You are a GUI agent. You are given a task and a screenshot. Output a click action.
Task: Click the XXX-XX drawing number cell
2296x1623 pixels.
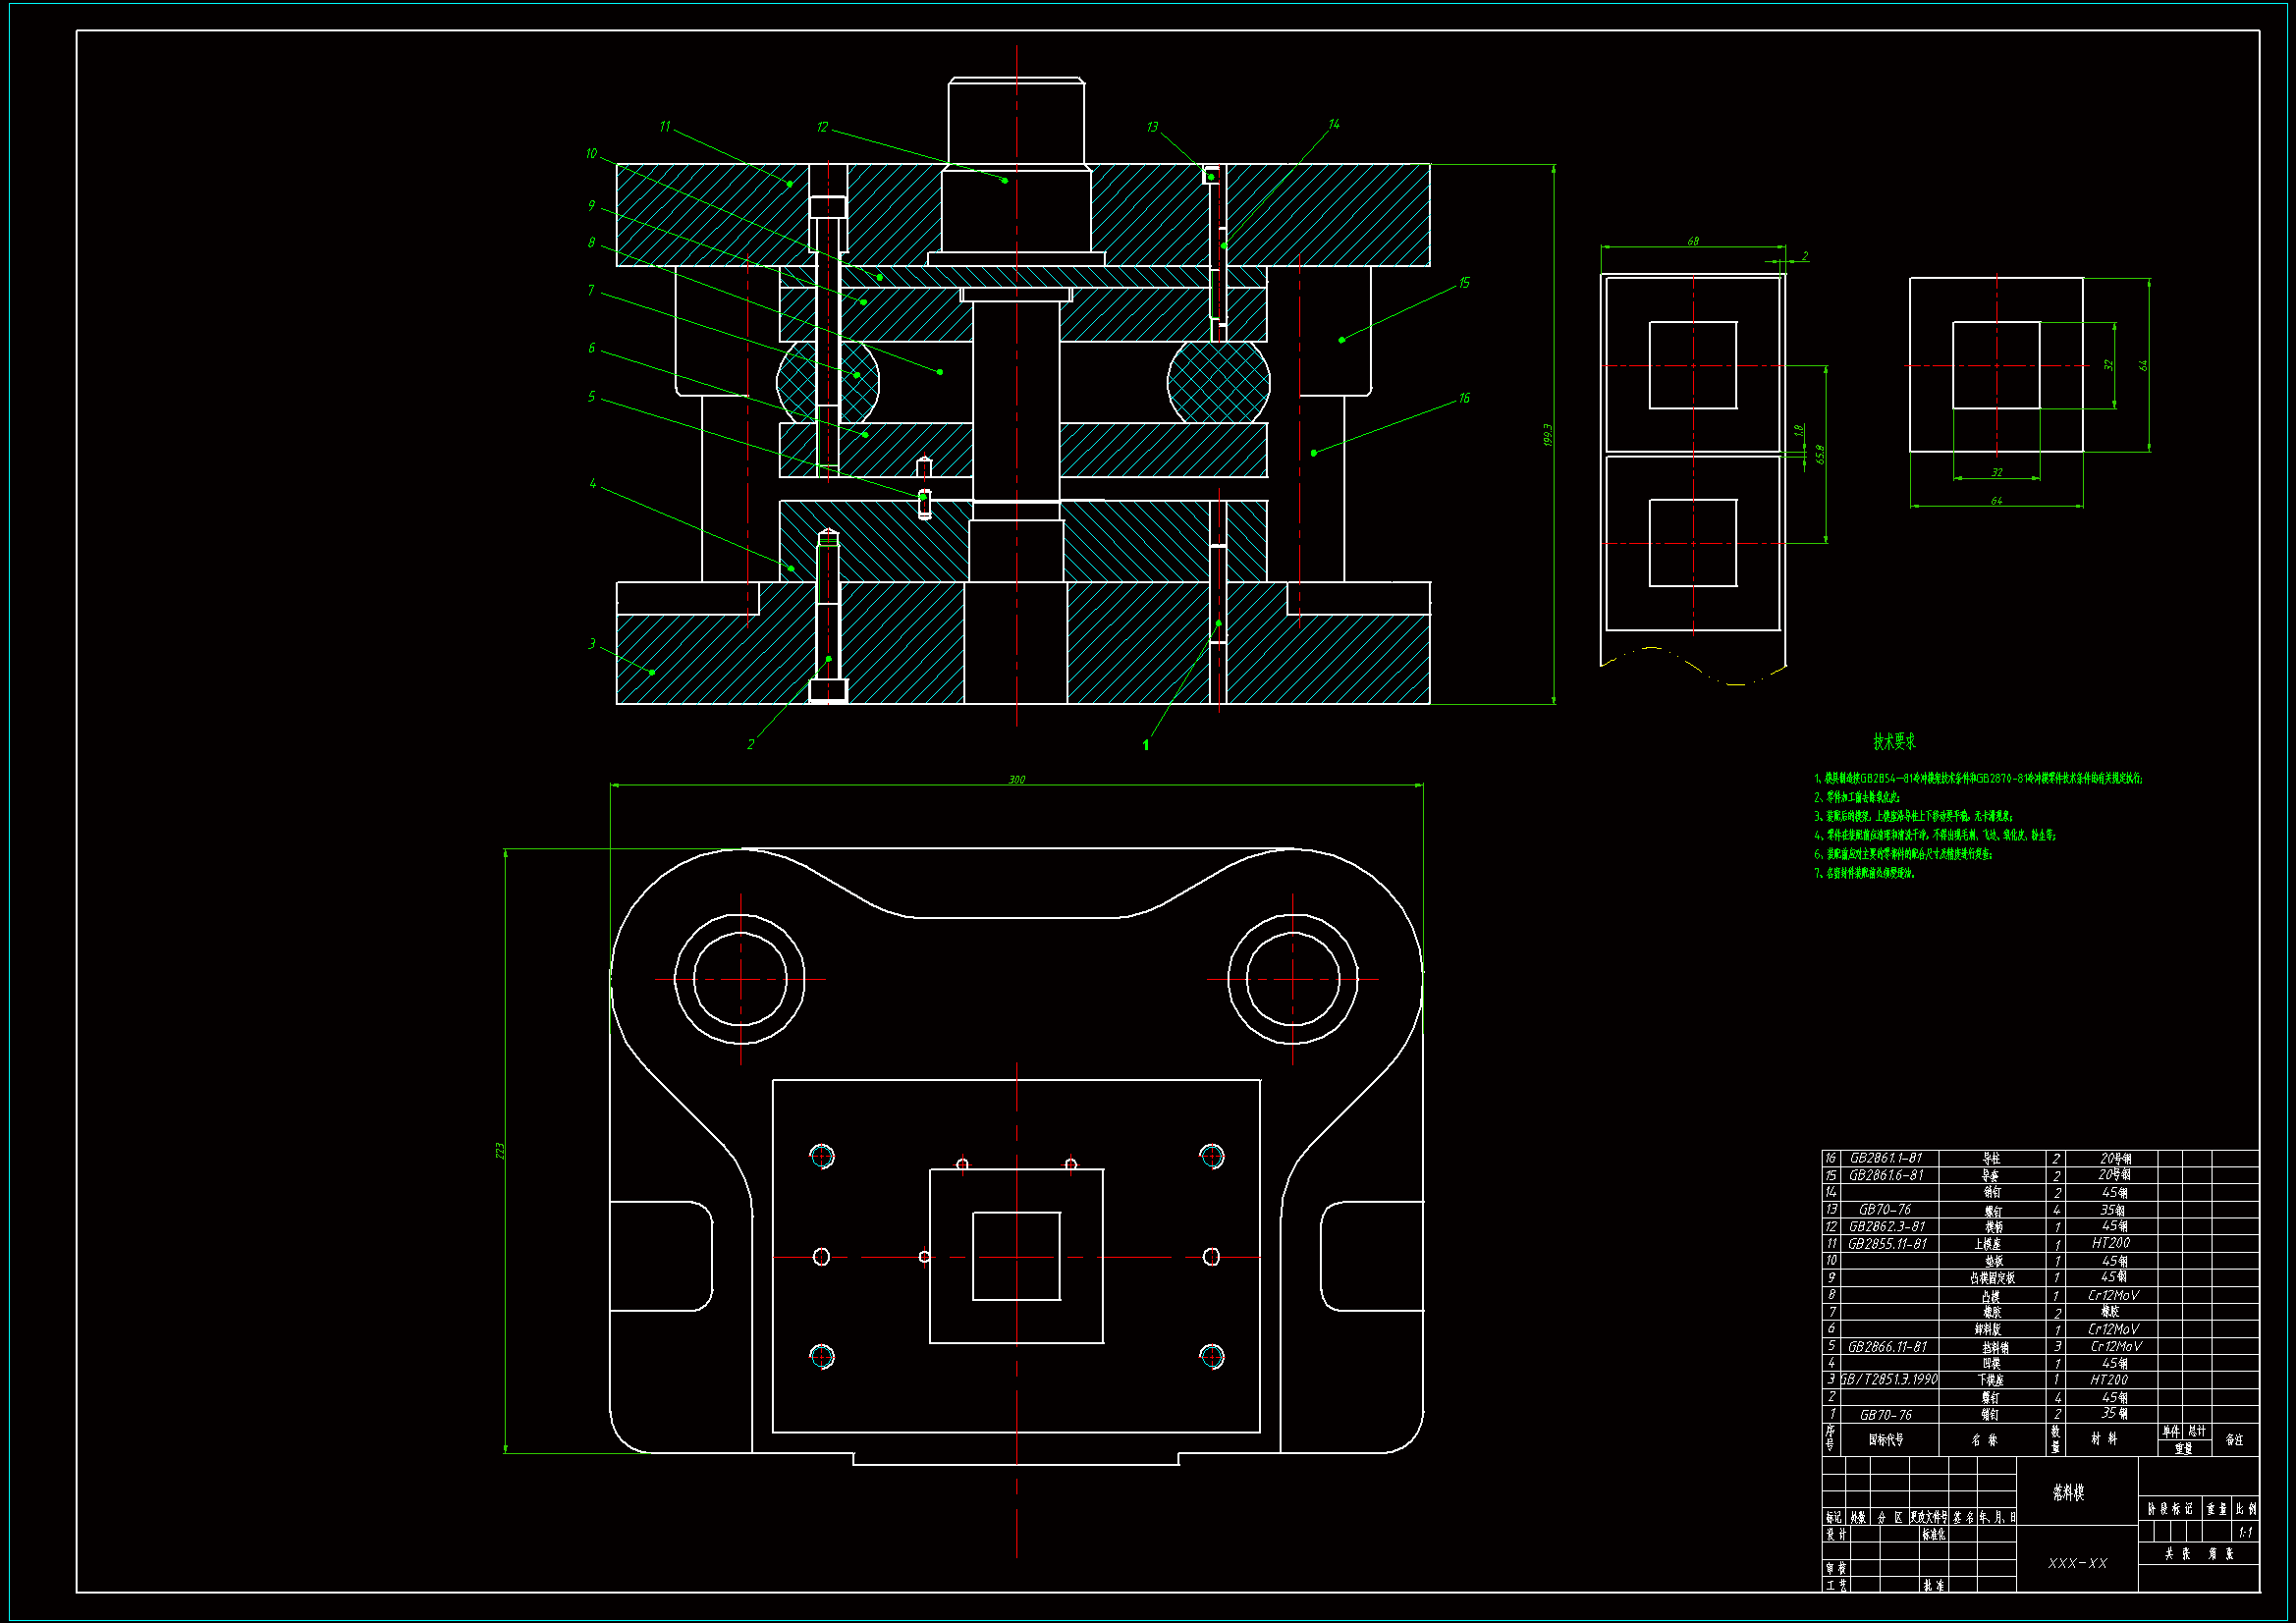pyautogui.click(x=2077, y=1563)
